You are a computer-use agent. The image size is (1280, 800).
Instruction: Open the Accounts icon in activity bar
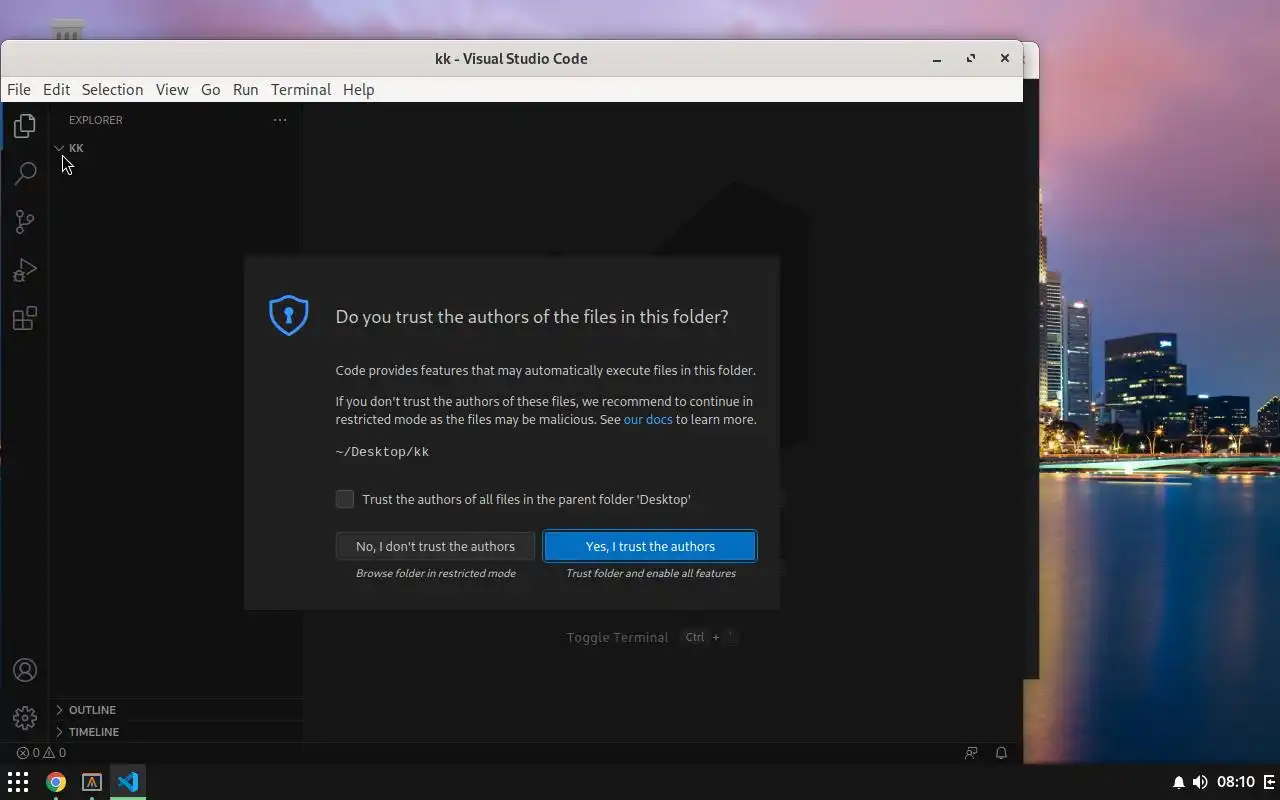(25, 670)
